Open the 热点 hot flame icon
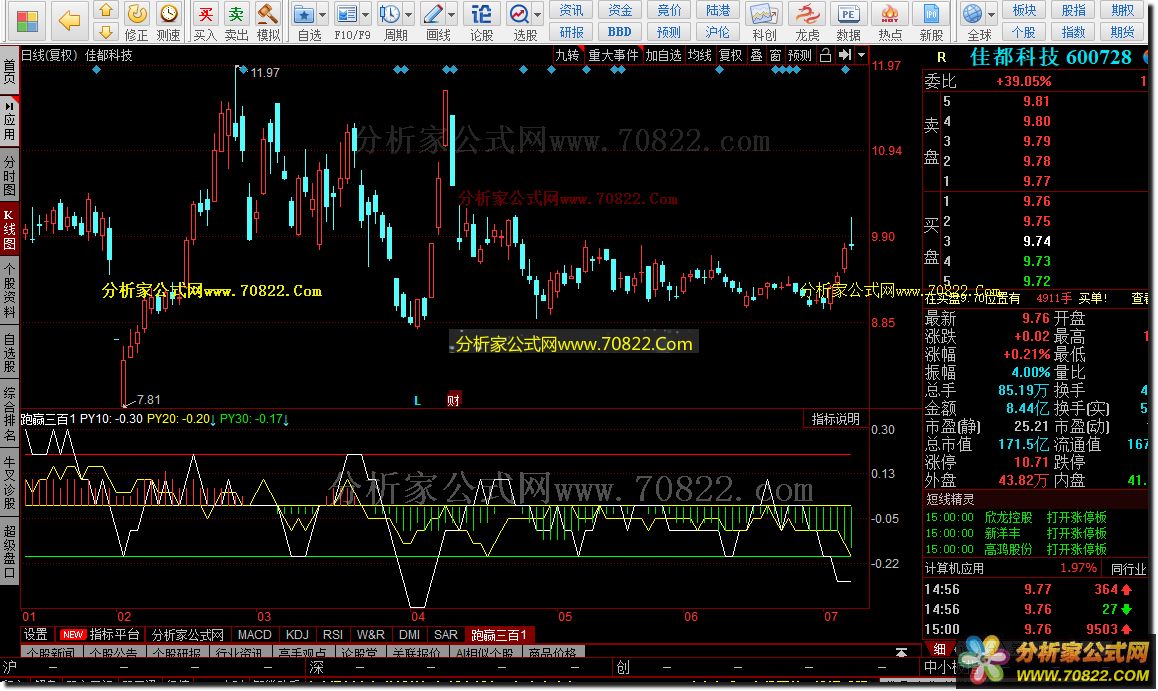The height and width of the screenshot is (691, 1158). [x=889, y=14]
